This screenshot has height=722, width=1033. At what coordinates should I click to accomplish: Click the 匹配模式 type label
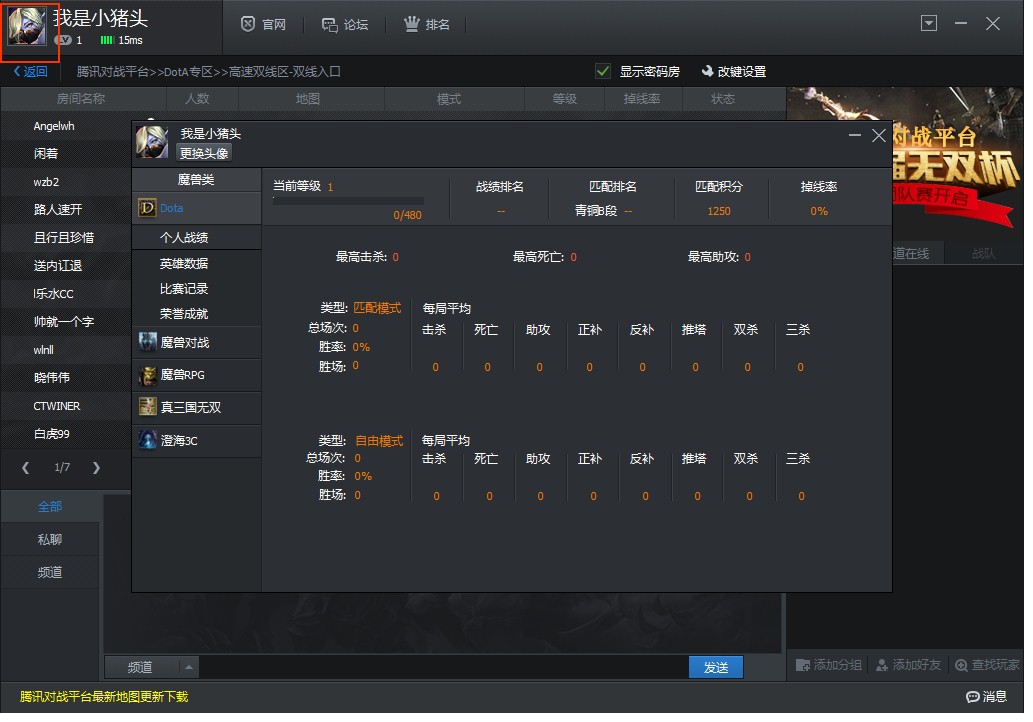tap(377, 308)
